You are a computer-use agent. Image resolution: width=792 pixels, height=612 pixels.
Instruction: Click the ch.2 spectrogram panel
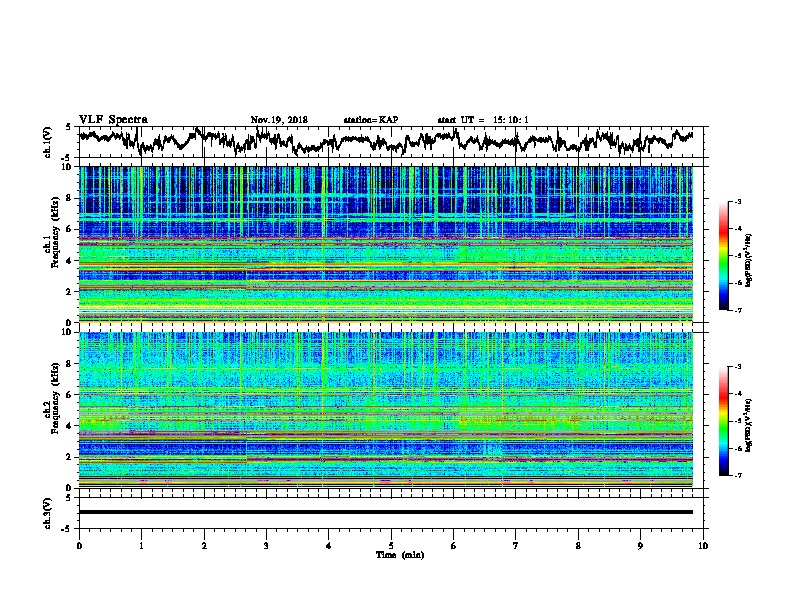[x=386, y=410]
